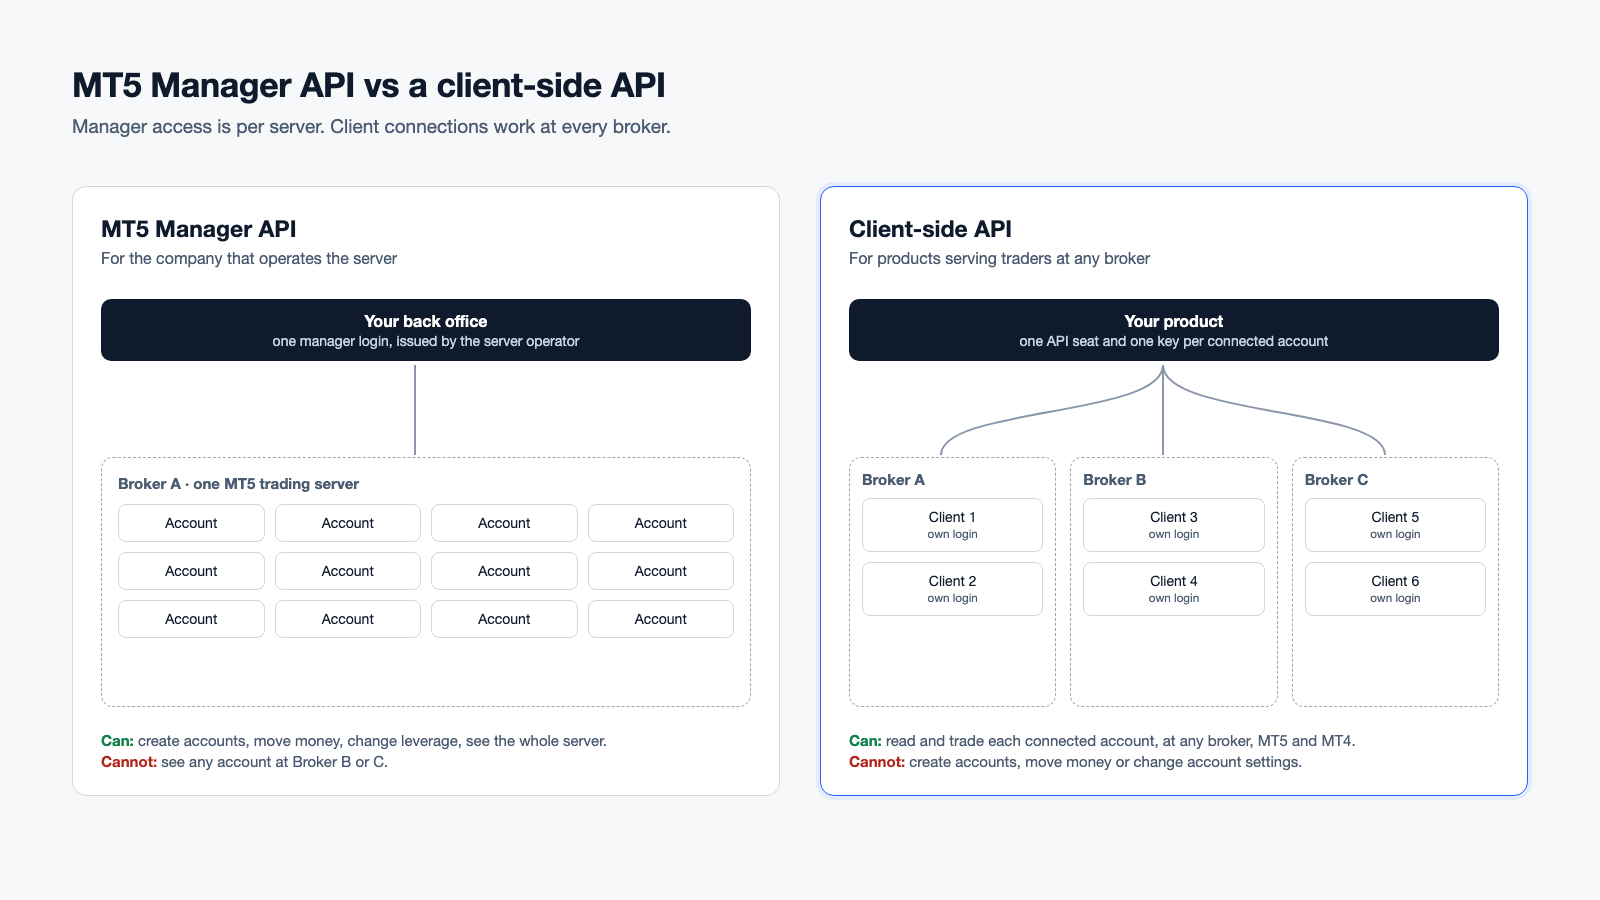The width and height of the screenshot is (1600, 900).
Task: Select the 'Your back office' dark box
Action: [426, 330]
